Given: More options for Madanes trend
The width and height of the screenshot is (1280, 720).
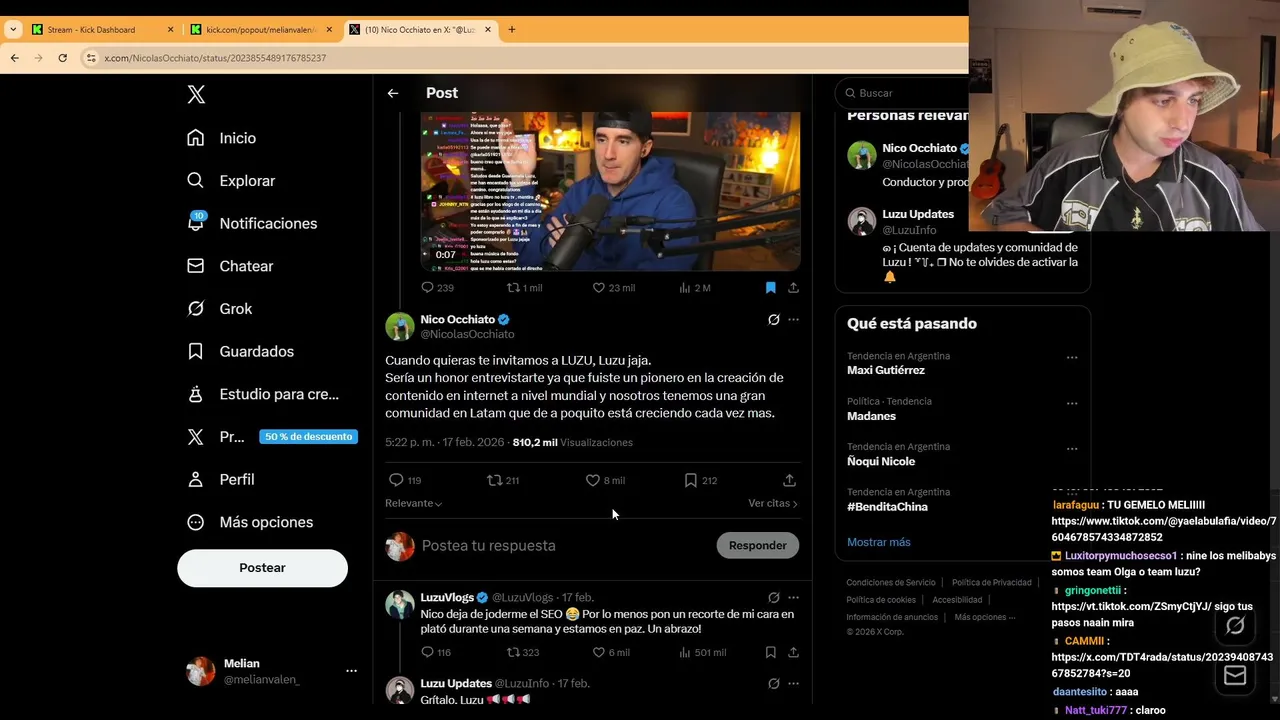Looking at the screenshot, I should pyautogui.click(x=1072, y=404).
